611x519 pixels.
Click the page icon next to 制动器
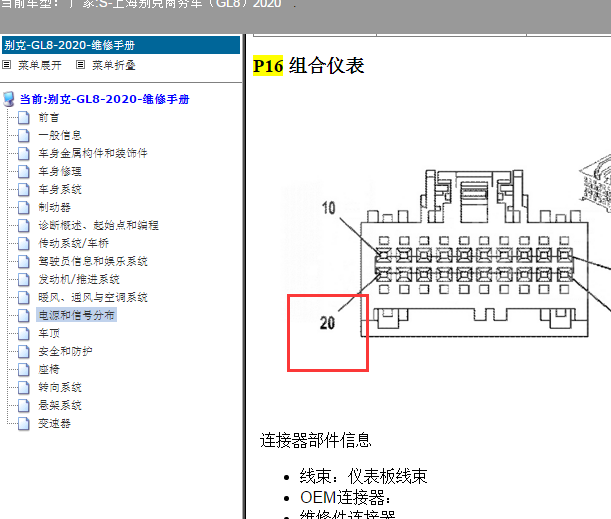click(x=23, y=207)
